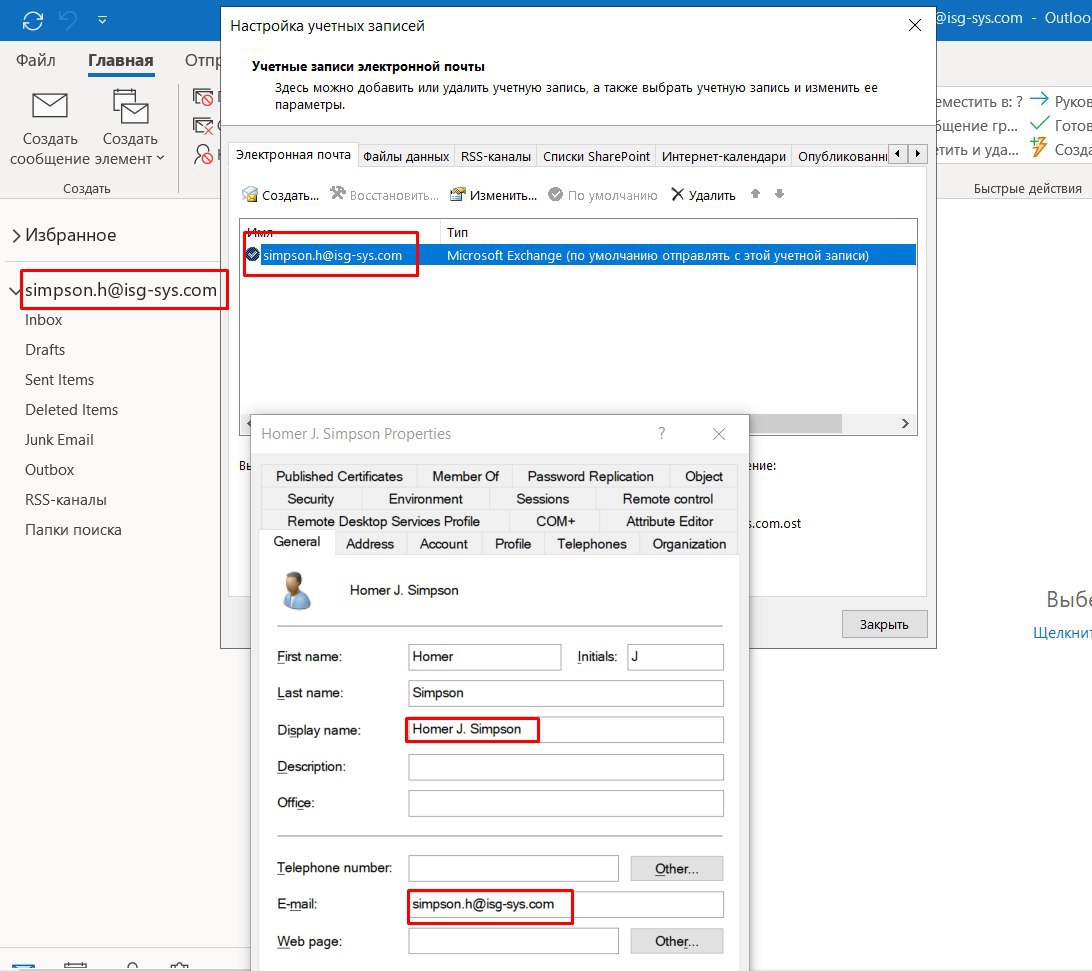Open the Environment tab
The image size is (1092, 971).
(426, 499)
